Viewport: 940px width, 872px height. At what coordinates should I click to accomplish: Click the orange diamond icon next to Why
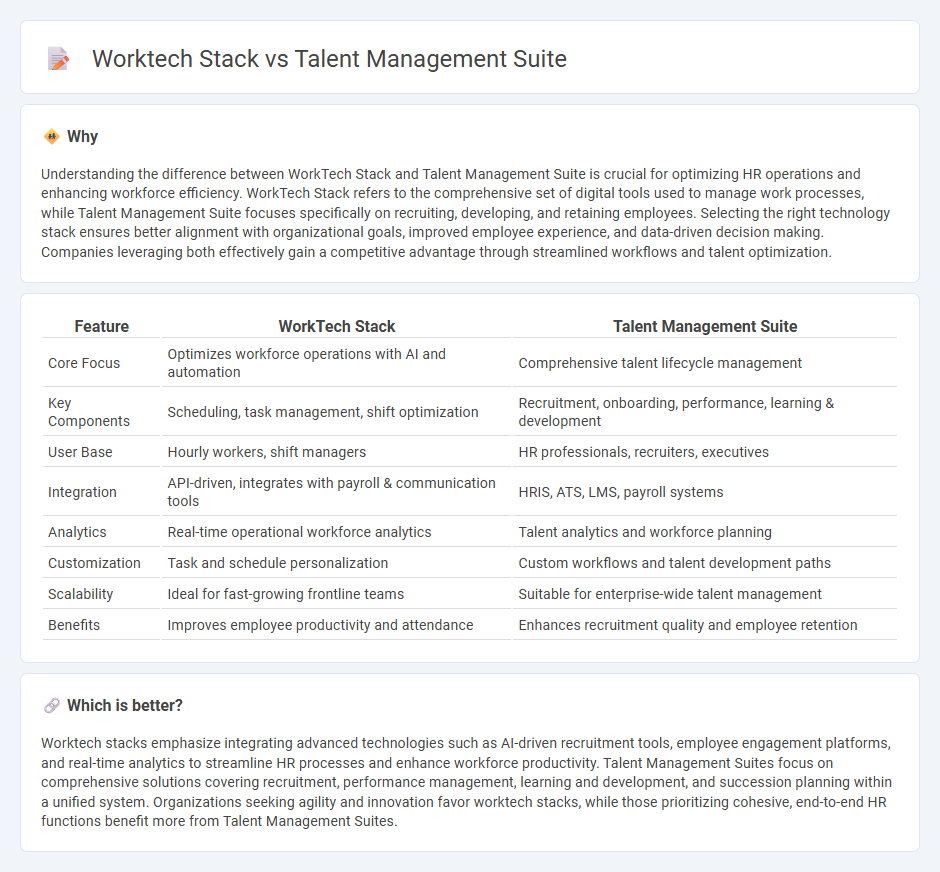(52, 137)
